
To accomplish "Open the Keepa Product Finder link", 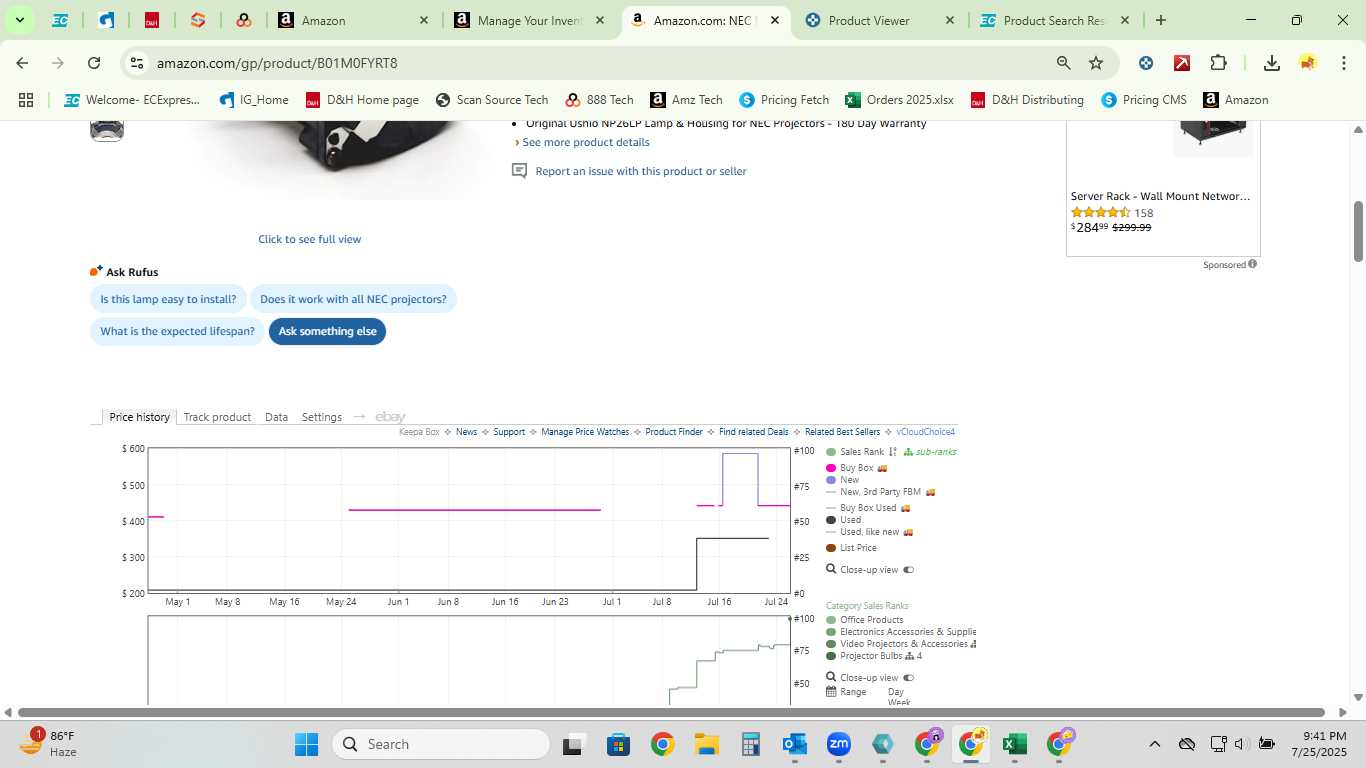I will click(x=674, y=432).
